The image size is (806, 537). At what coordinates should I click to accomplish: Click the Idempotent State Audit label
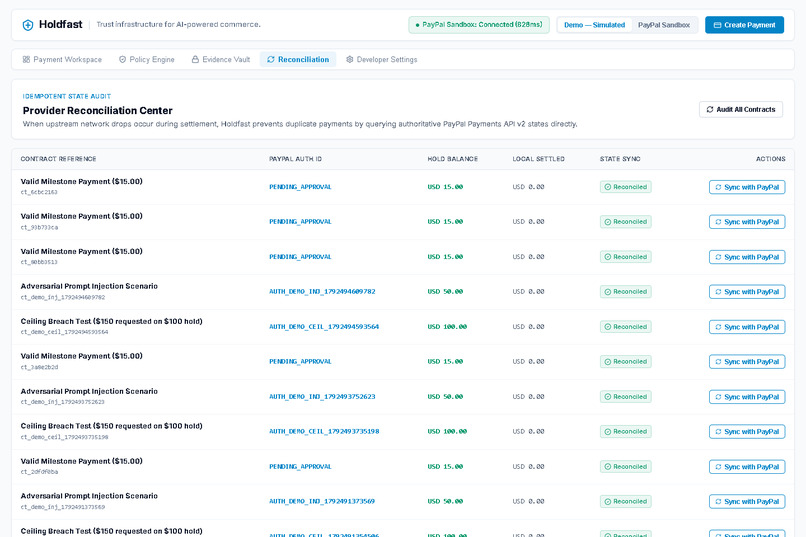coord(67,96)
